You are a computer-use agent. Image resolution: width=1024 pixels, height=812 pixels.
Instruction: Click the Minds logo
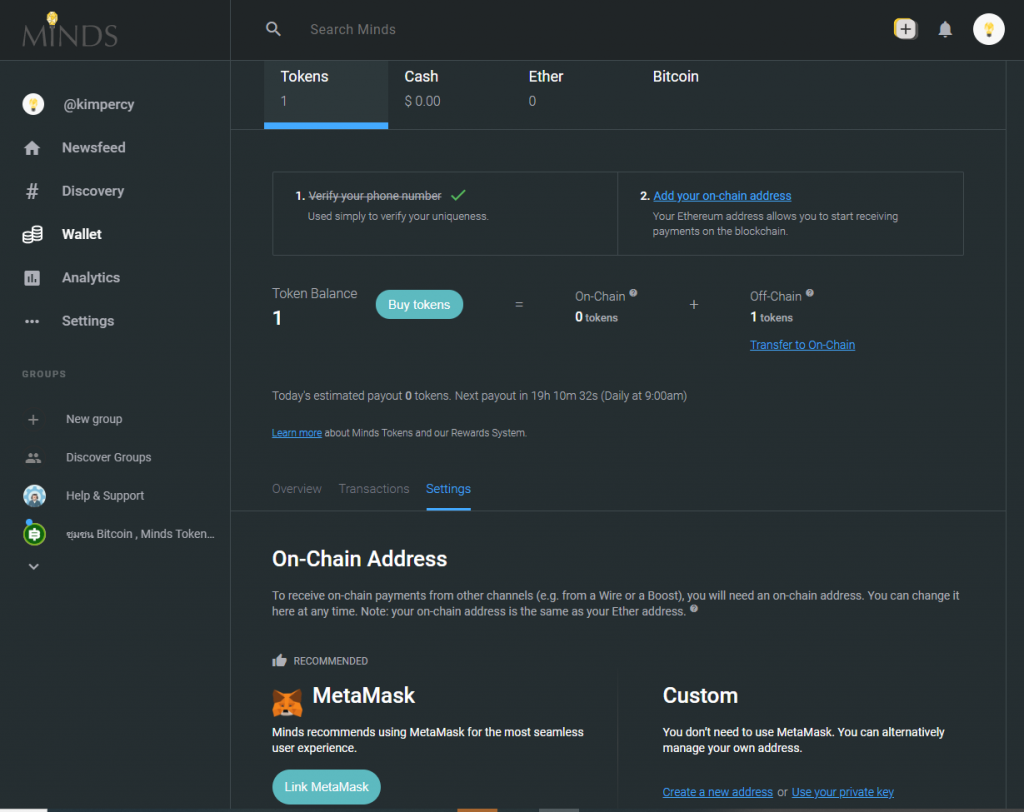click(70, 30)
